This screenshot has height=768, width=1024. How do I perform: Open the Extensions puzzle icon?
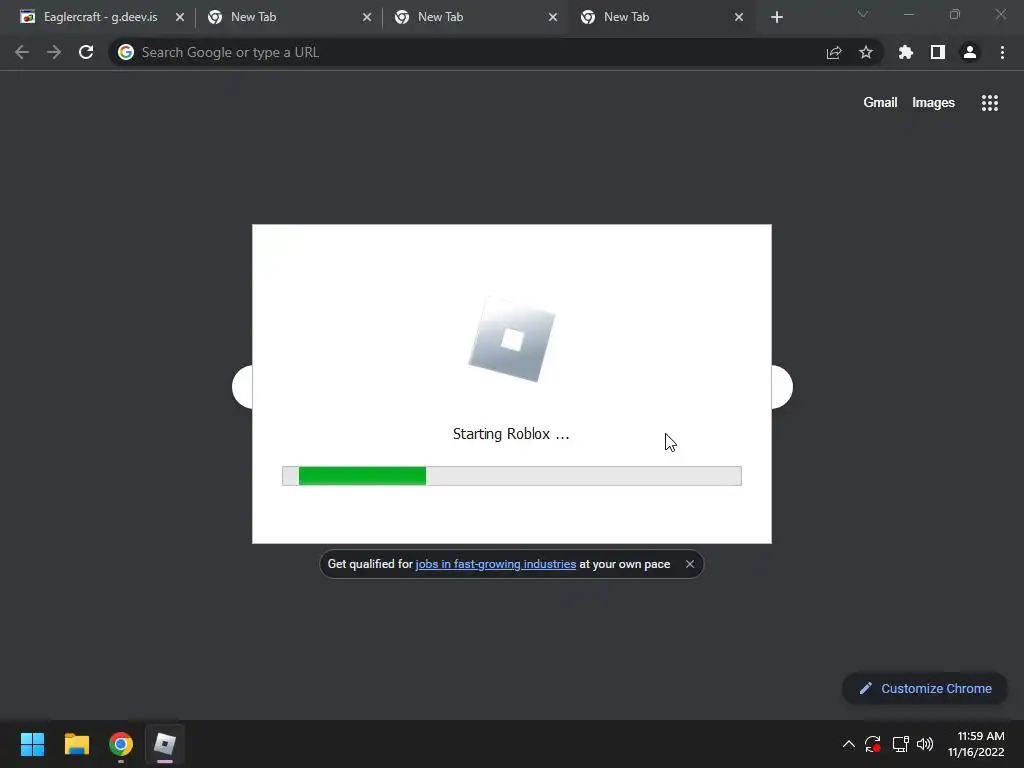pos(906,52)
